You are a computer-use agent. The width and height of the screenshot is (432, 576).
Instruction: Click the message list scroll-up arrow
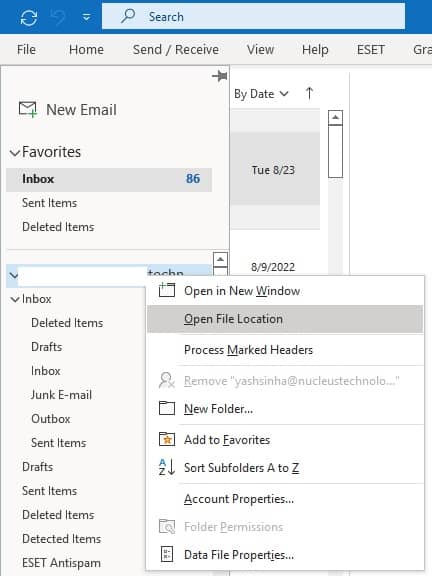point(335,118)
